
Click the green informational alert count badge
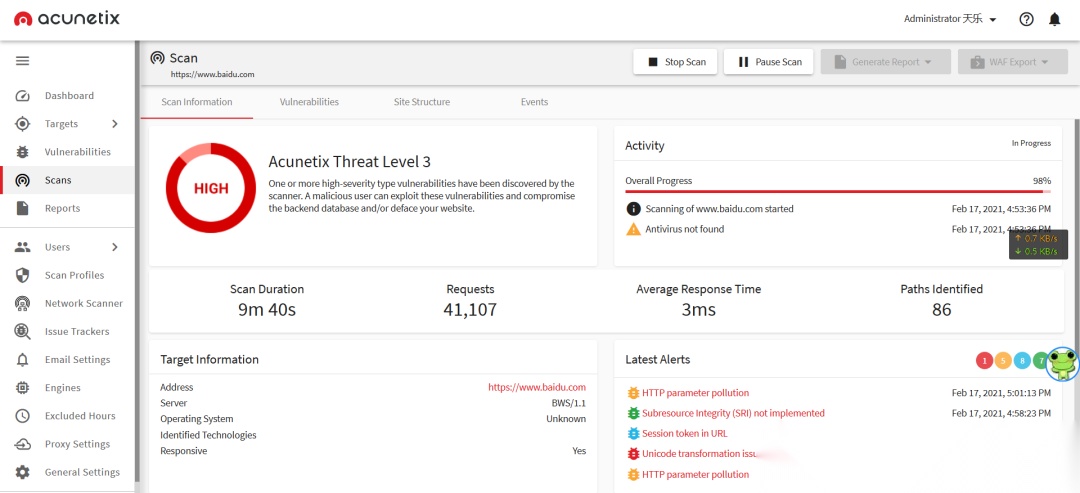point(1040,360)
